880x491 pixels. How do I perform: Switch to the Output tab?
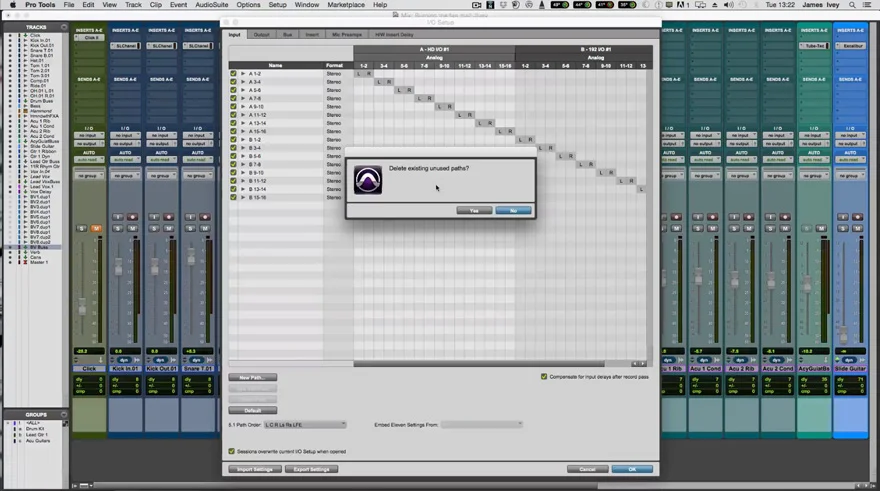pos(262,35)
